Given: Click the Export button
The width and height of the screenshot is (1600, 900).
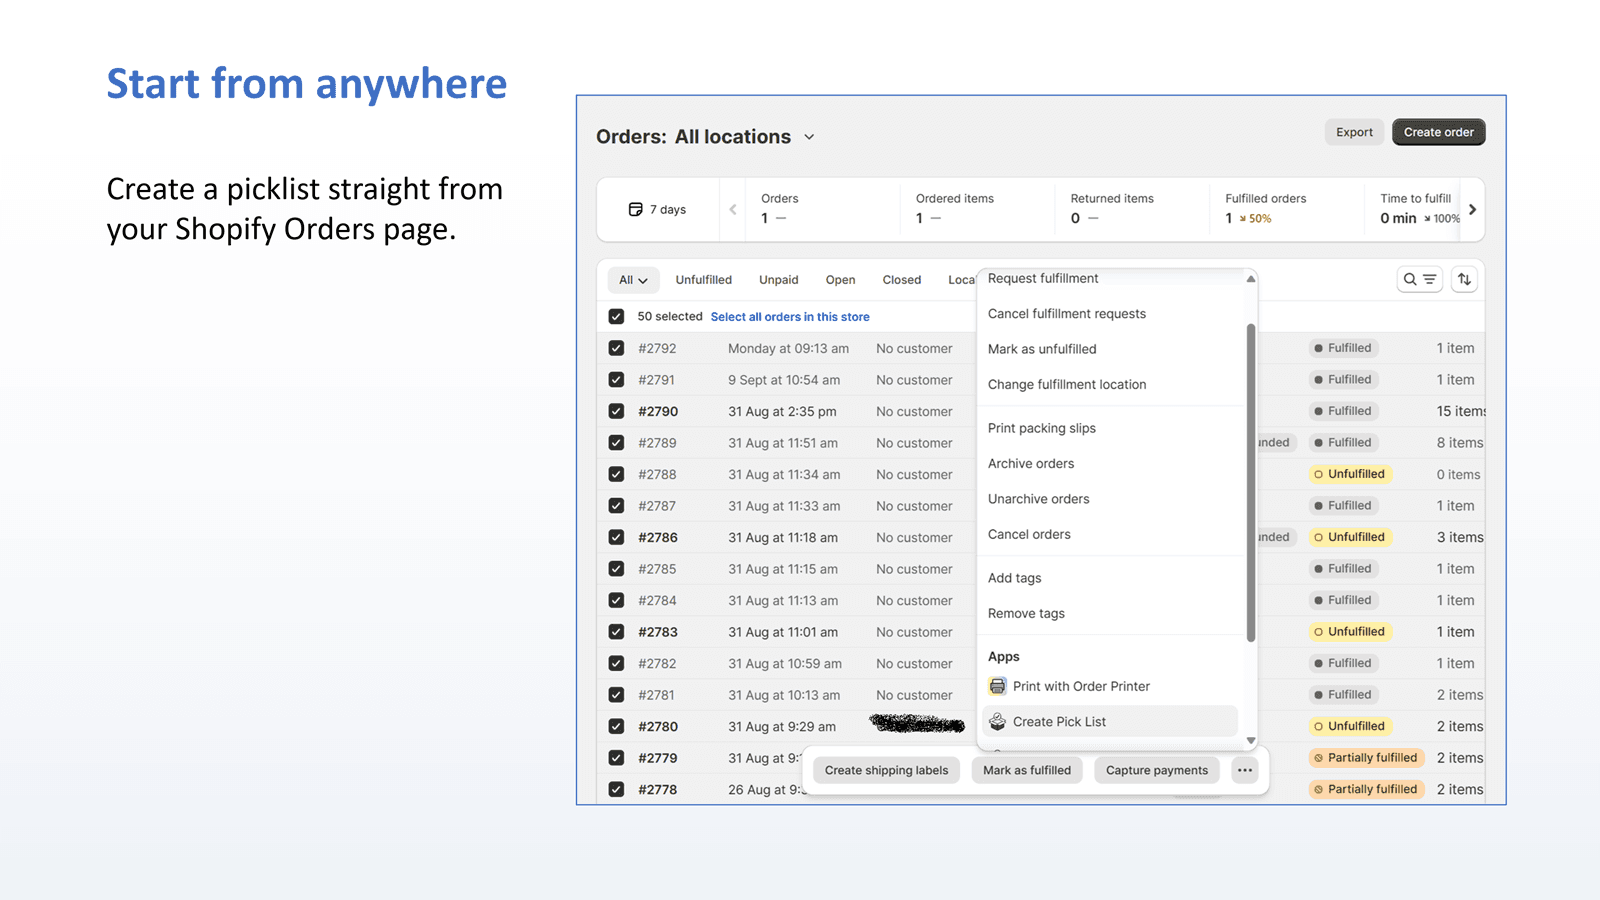Looking at the screenshot, I should pos(1355,132).
